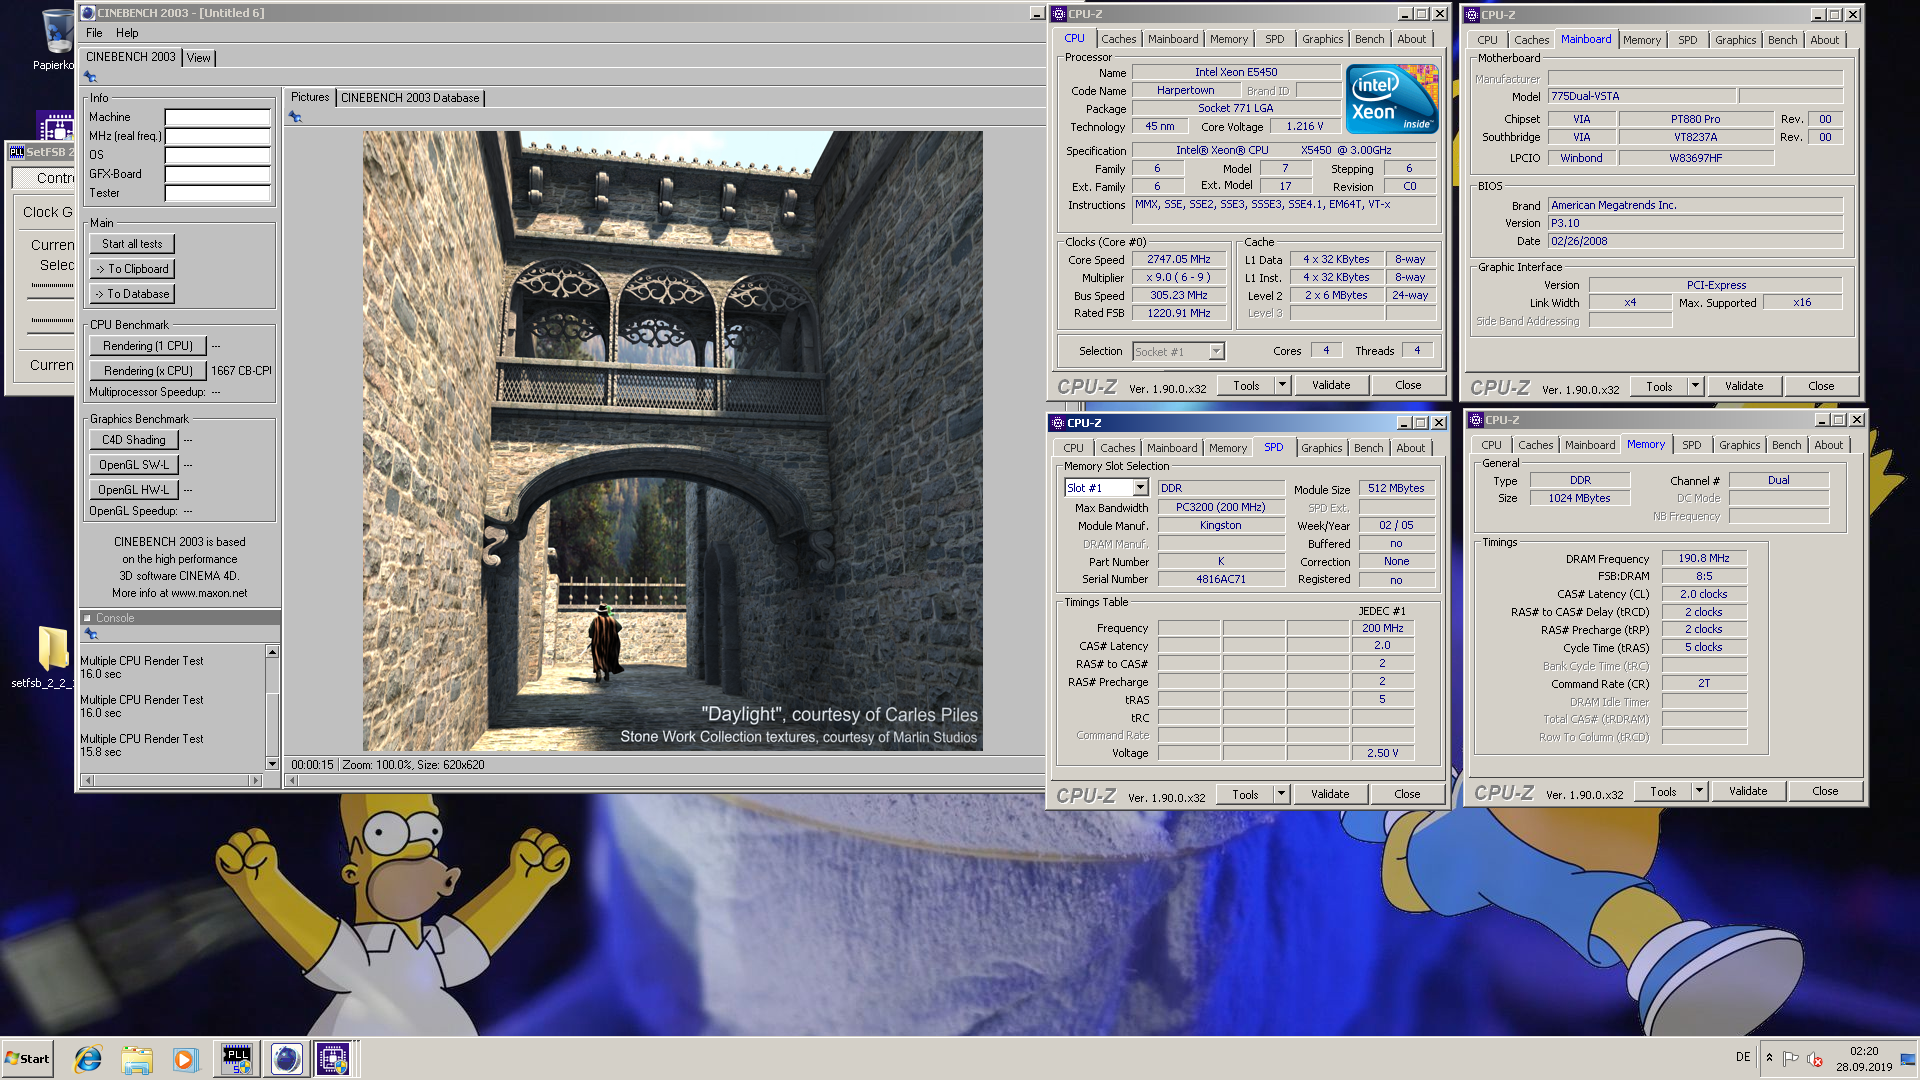The image size is (1920, 1080).
Task: Click the pin icon in the Console panel
Action: 91,634
